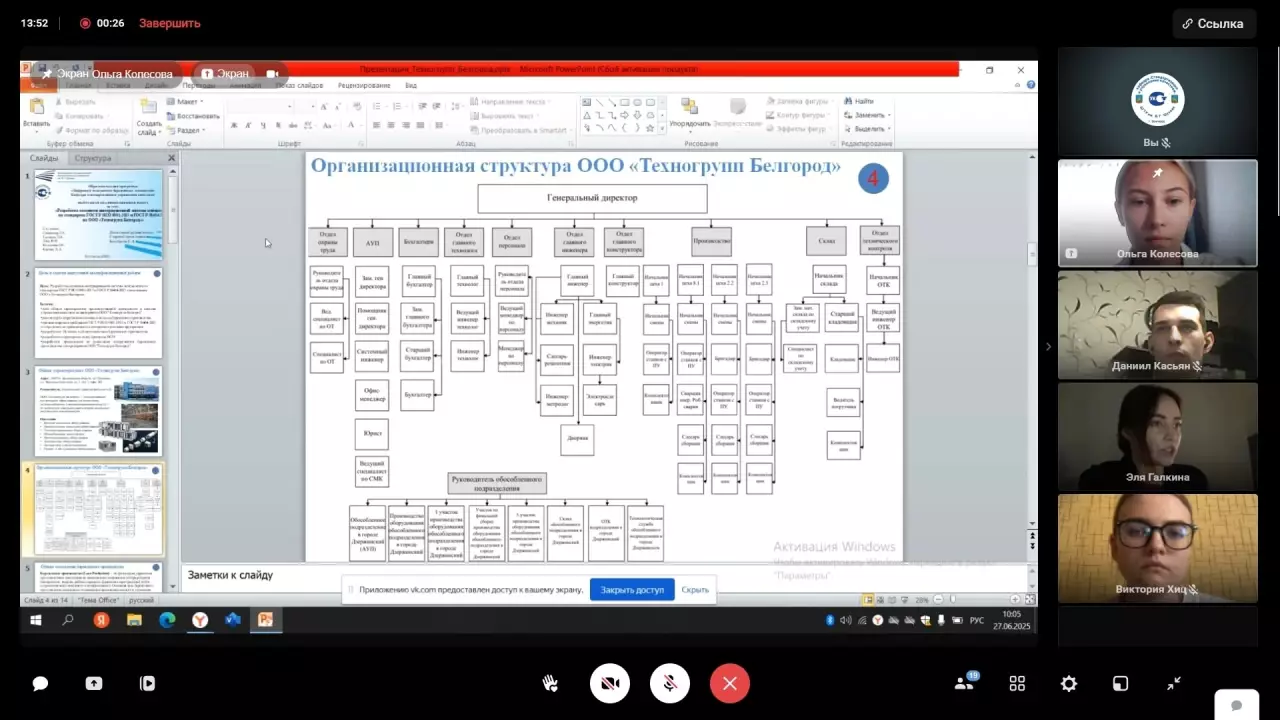Click the picture-in-picture icon
This screenshot has height=720, width=1280.
coord(1121,684)
